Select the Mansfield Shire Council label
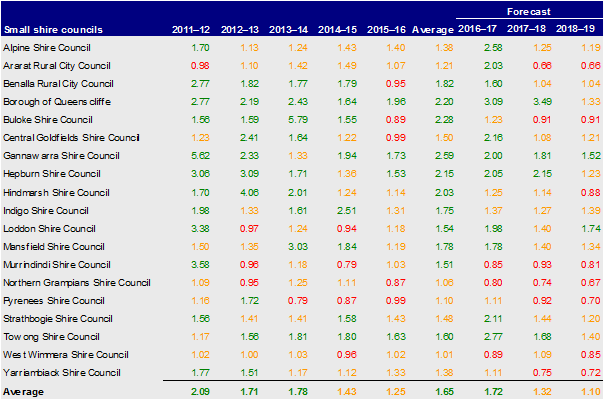Image resolution: width=604 pixels, height=400 pixels. point(54,247)
